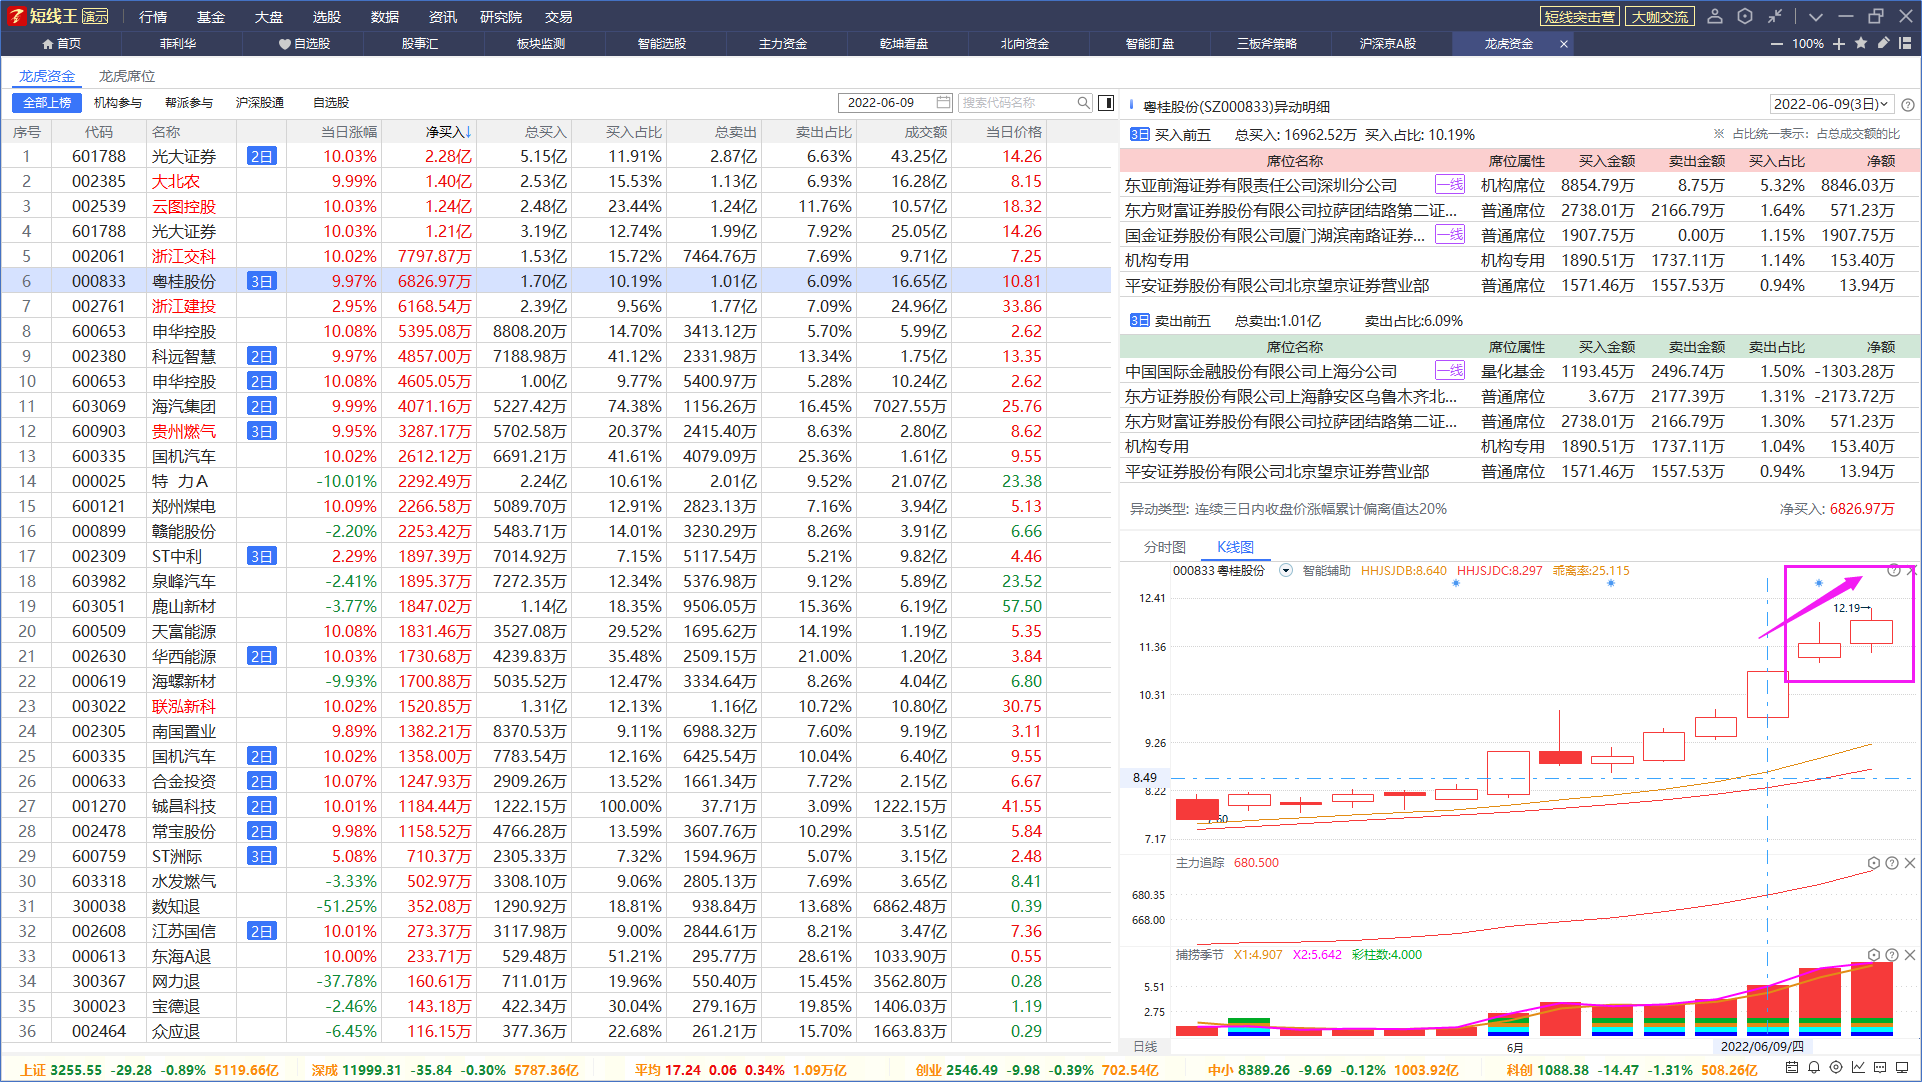The width and height of the screenshot is (1922, 1082).
Task: Click the 2日 badge for 海汽集团
Action: (261, 406)
